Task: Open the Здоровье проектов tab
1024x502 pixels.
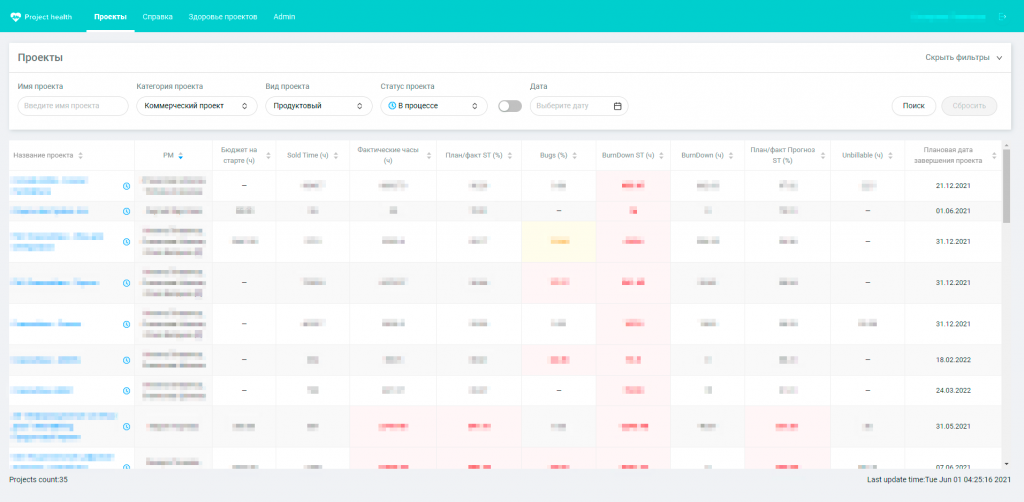Action: tap(223, 17)
